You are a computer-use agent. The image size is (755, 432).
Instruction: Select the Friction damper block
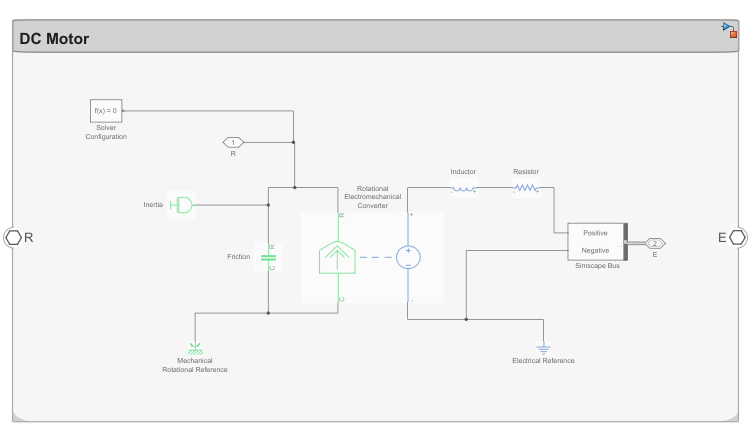point(268,257)
